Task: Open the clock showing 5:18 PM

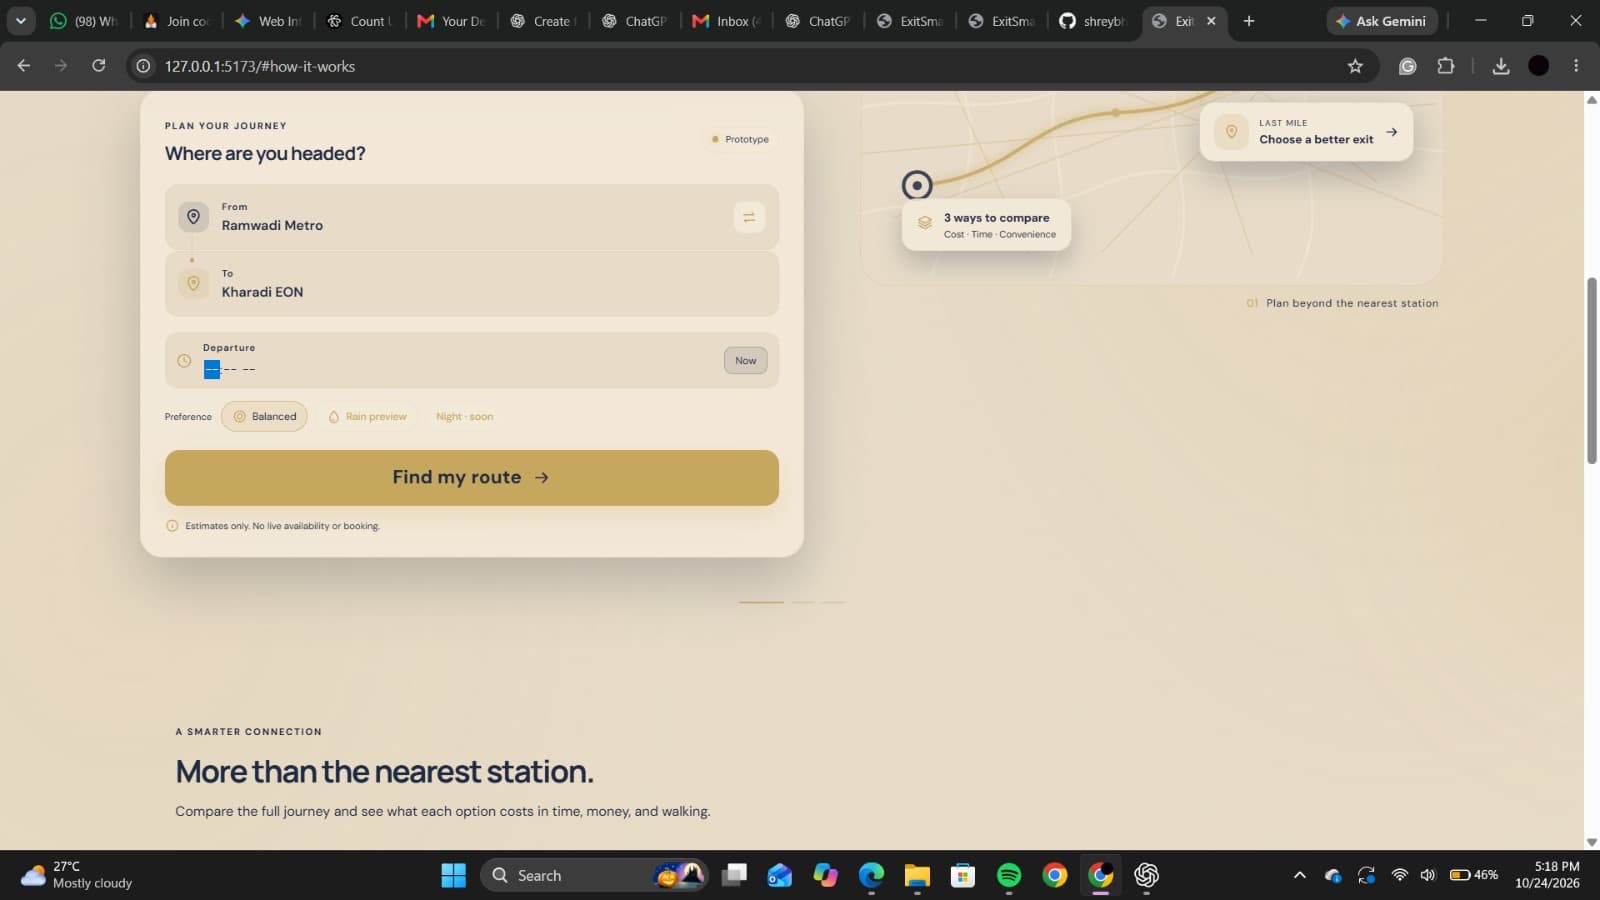Action: point(1547,875)
